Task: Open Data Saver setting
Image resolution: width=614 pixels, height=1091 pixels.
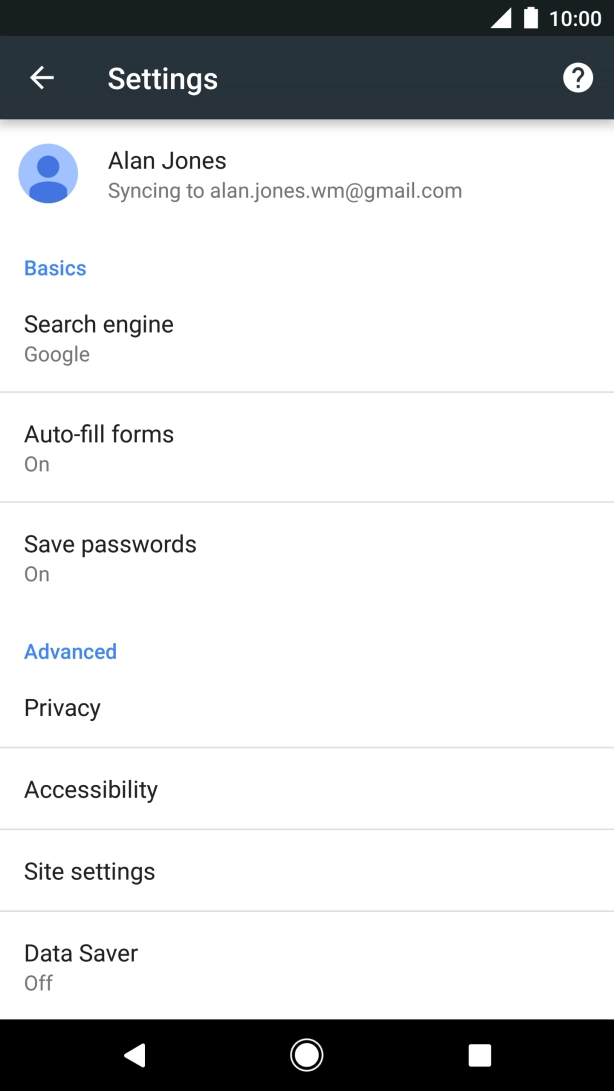Action: click(81, 966)
